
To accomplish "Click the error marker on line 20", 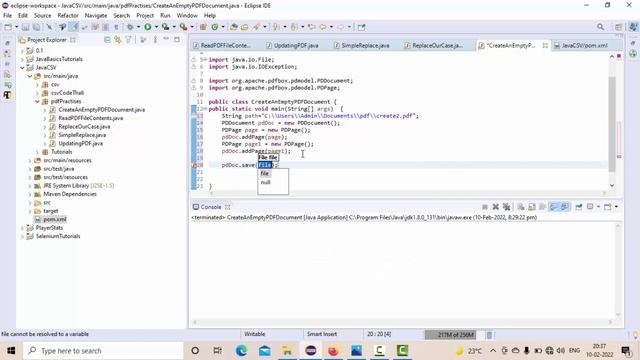I will [x=194, y=165].
